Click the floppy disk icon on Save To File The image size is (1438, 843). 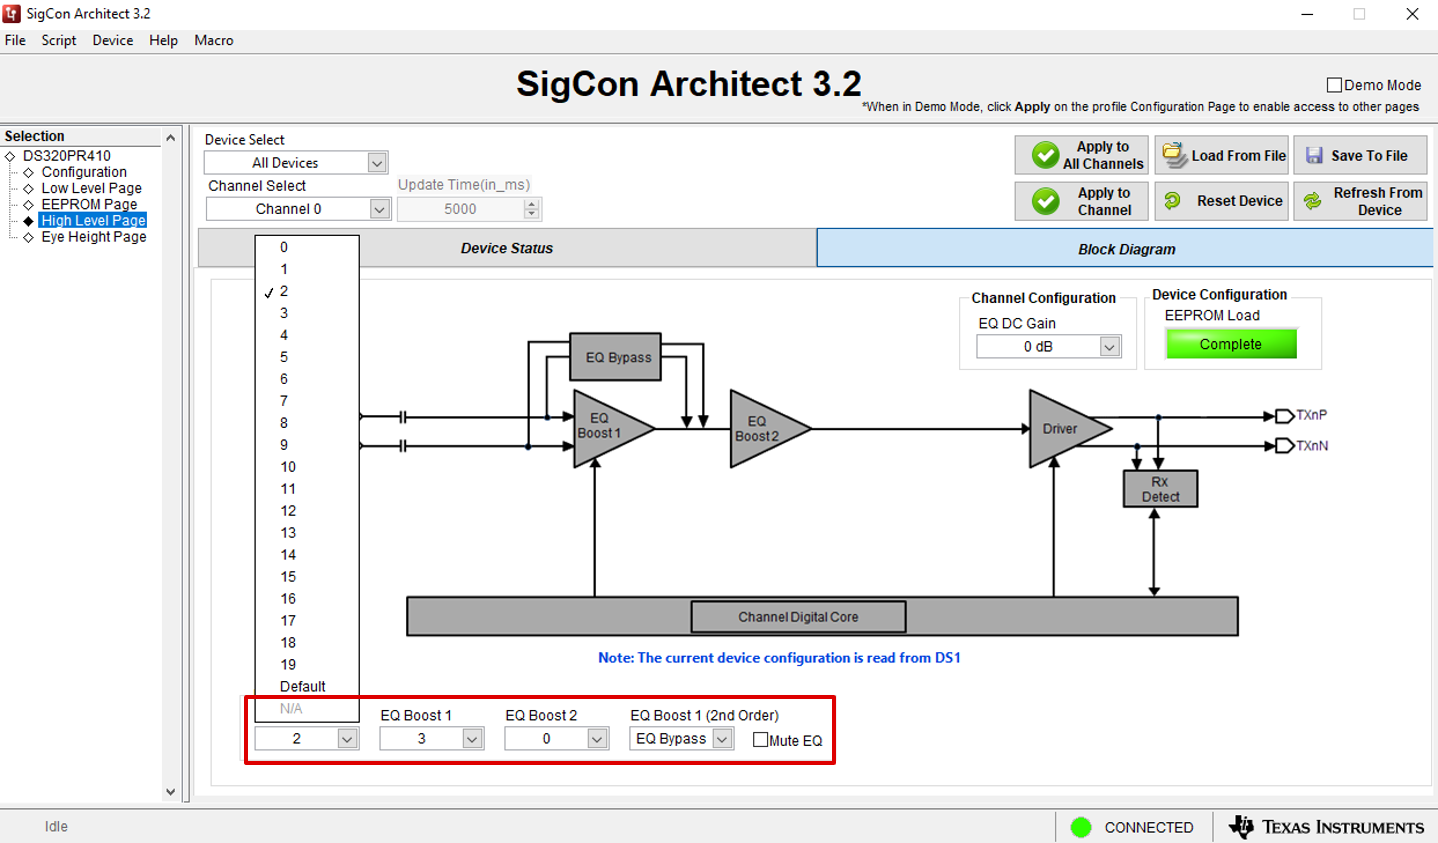[1314, 156]
